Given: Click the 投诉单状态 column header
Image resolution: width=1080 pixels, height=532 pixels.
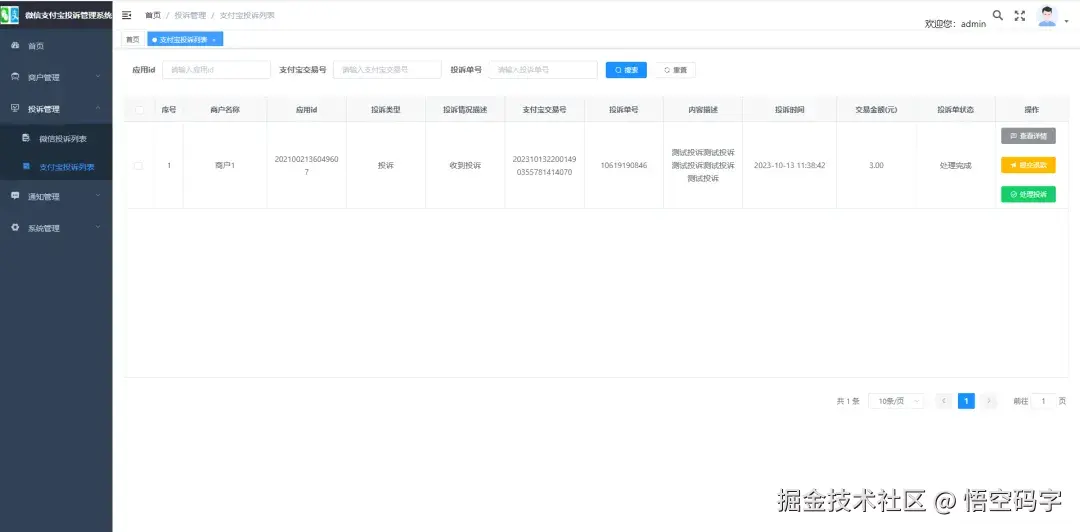Looking at the screenshot, I should [955, 110].
